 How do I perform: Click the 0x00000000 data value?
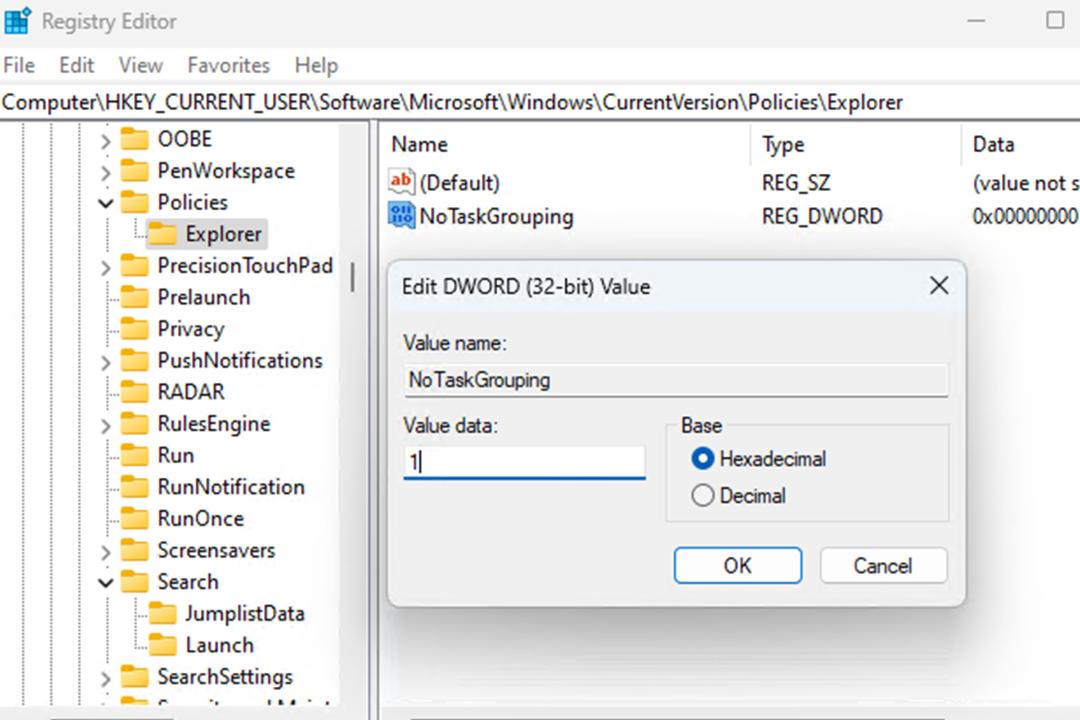(x=1025, y=216)
